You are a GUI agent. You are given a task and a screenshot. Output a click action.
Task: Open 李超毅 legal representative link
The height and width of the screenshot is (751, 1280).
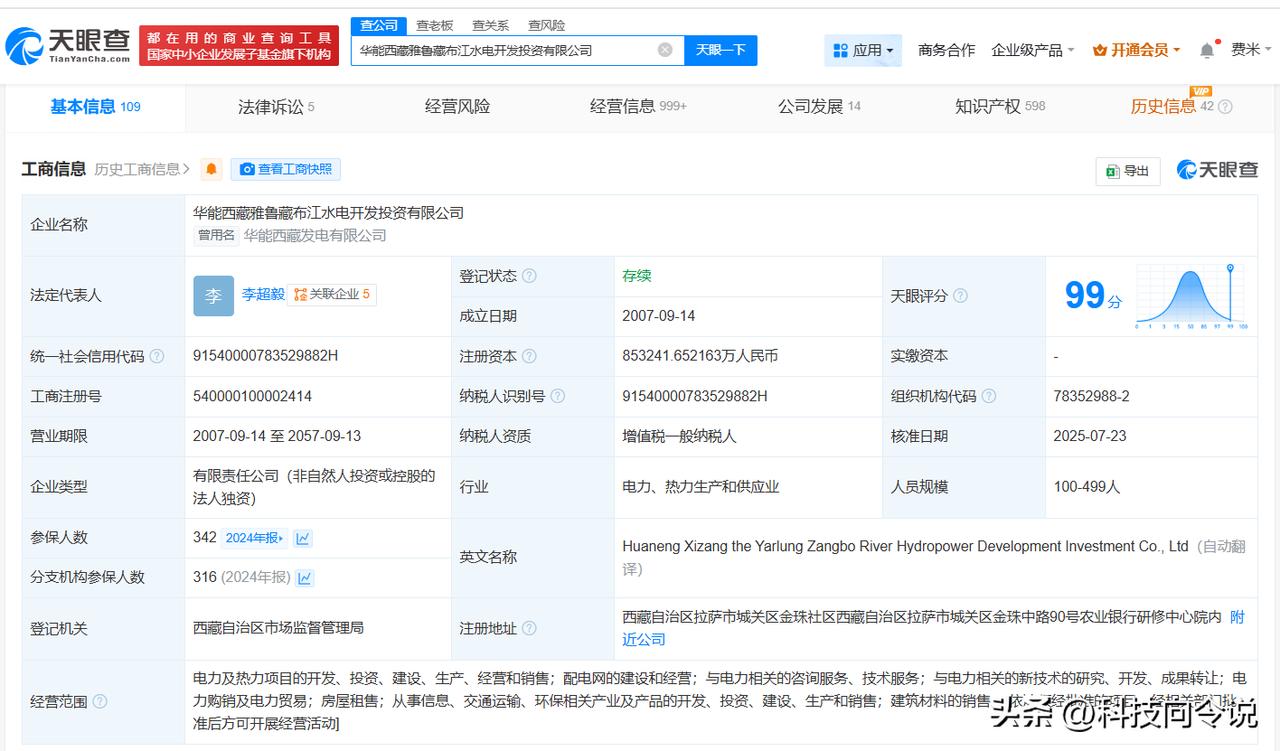263,294
